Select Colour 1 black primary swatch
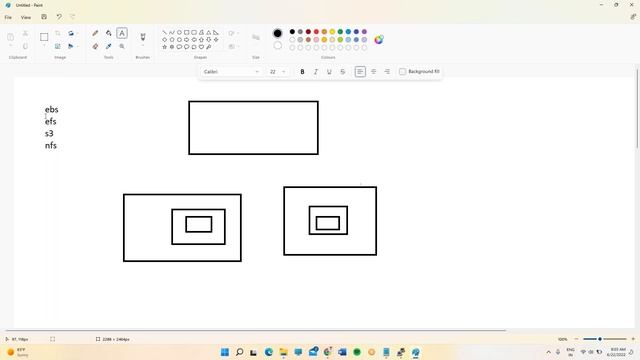Image resolution: width=640 pixels, height=360 pixels. pyautogui.click(x=278, y=33)
